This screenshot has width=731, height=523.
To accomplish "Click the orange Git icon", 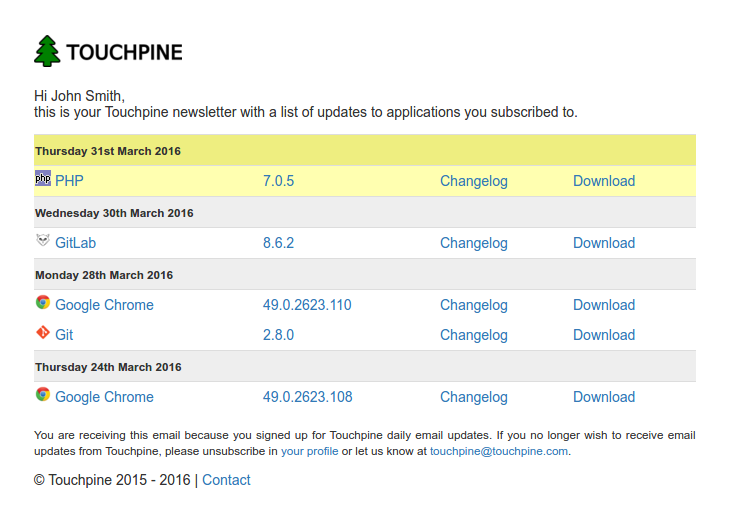I will [43, 333].
